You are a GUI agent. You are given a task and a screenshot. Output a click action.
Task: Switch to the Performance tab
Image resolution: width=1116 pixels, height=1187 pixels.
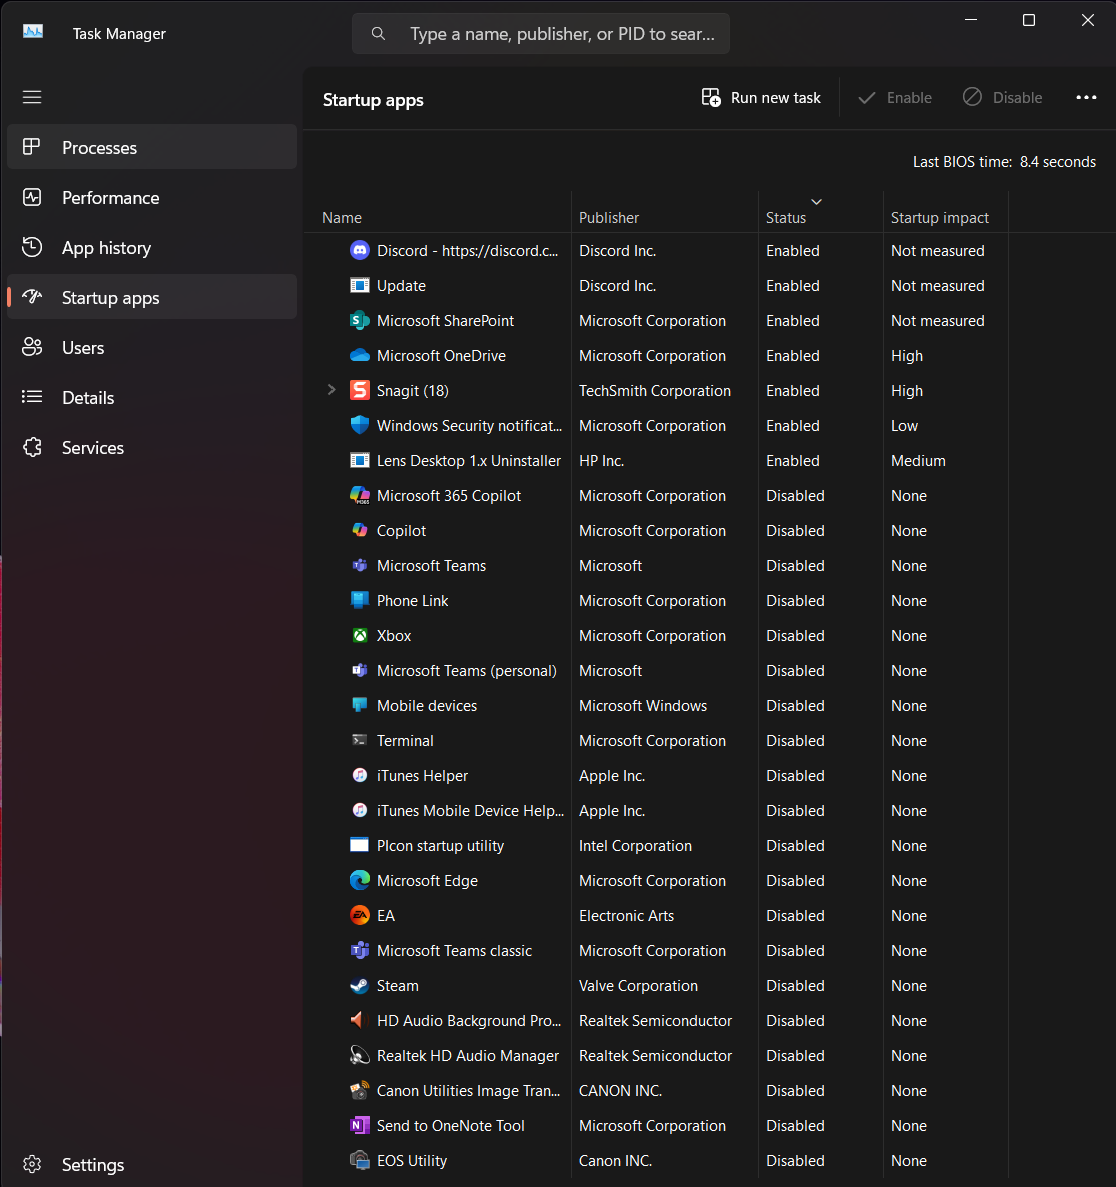point(110,198)
